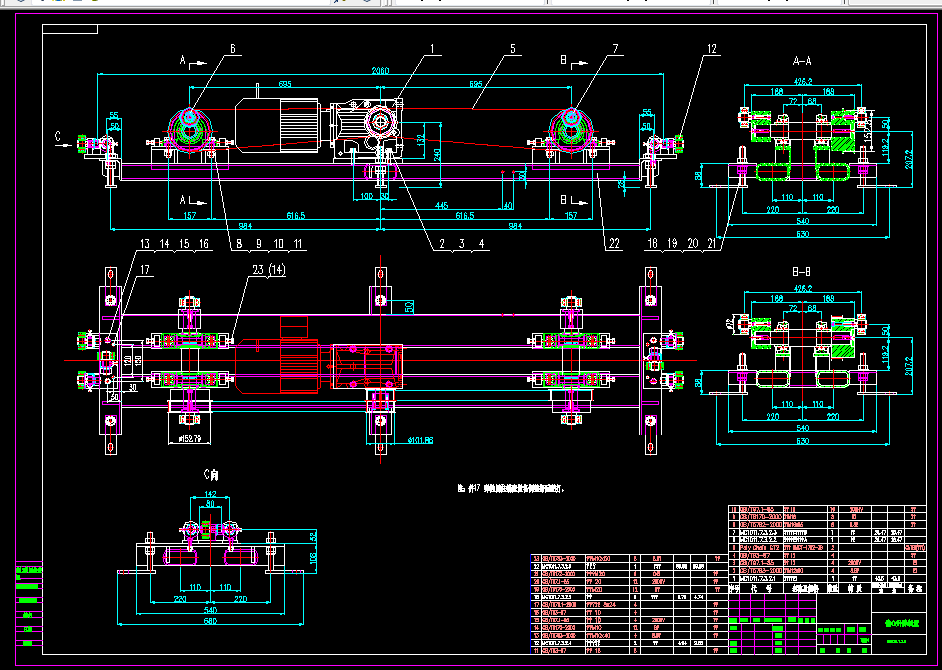The height and width of the screenshot is (670, 942).
Task: Pick the 630 dimension in section B-B
Action: [x=802, y=440]
